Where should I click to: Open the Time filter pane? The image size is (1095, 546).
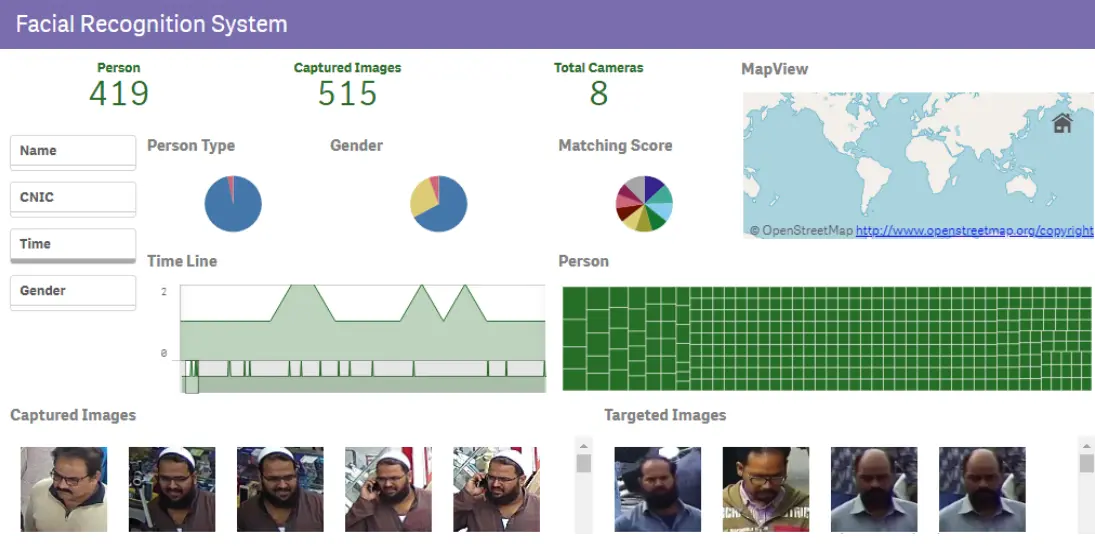click(x=73, y=244)
